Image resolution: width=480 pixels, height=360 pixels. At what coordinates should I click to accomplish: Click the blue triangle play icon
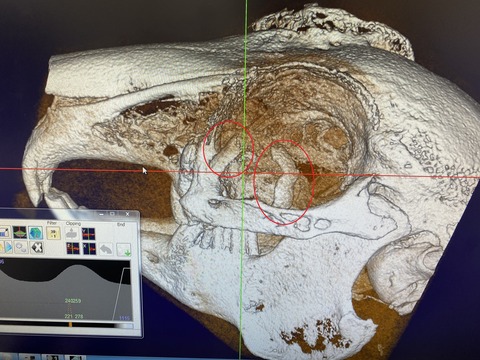8,247
